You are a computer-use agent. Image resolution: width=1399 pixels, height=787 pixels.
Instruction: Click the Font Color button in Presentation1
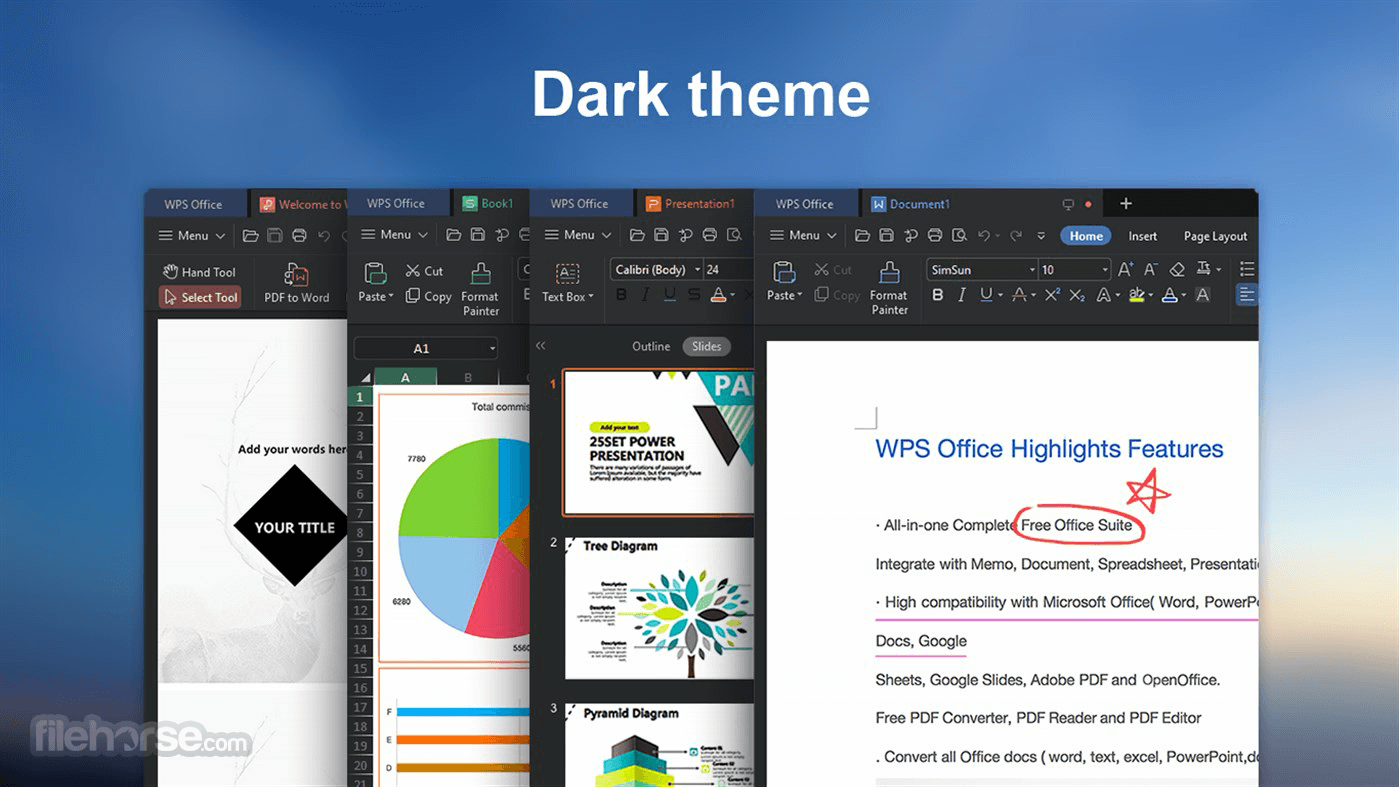coord(720,295)
